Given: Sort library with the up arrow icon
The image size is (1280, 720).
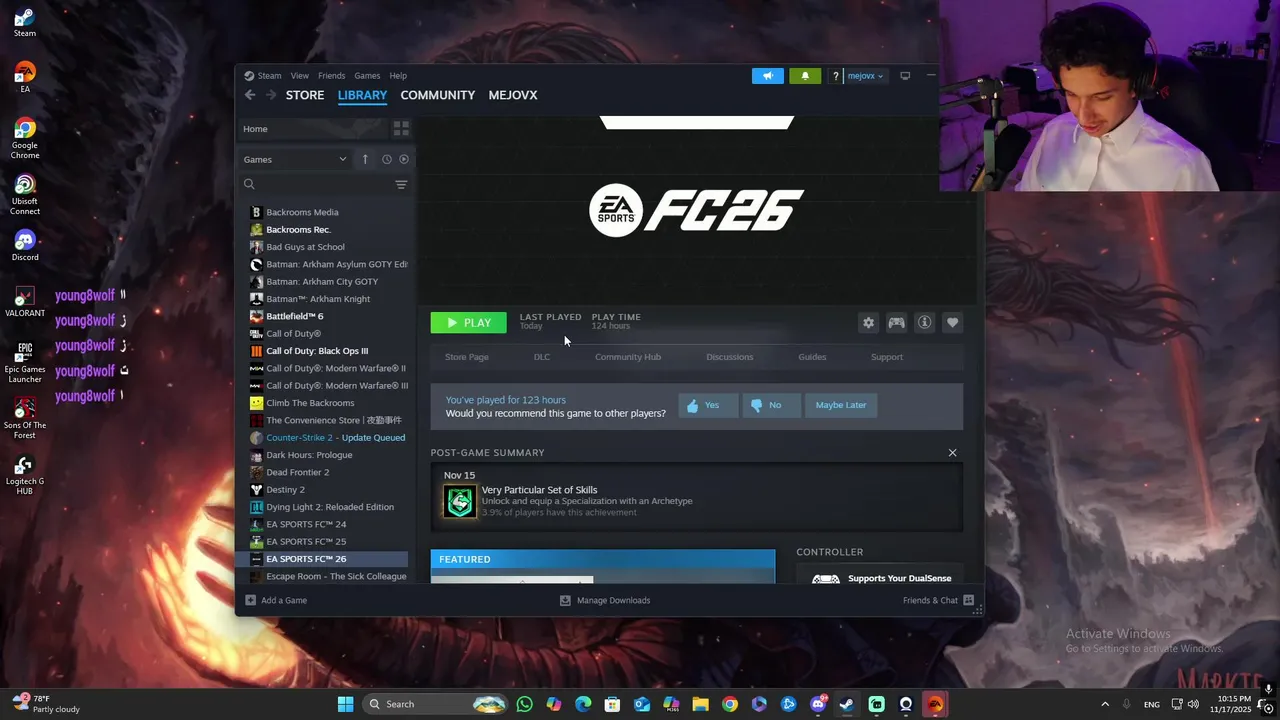Looking at the screenshot, I should point(365,159).
